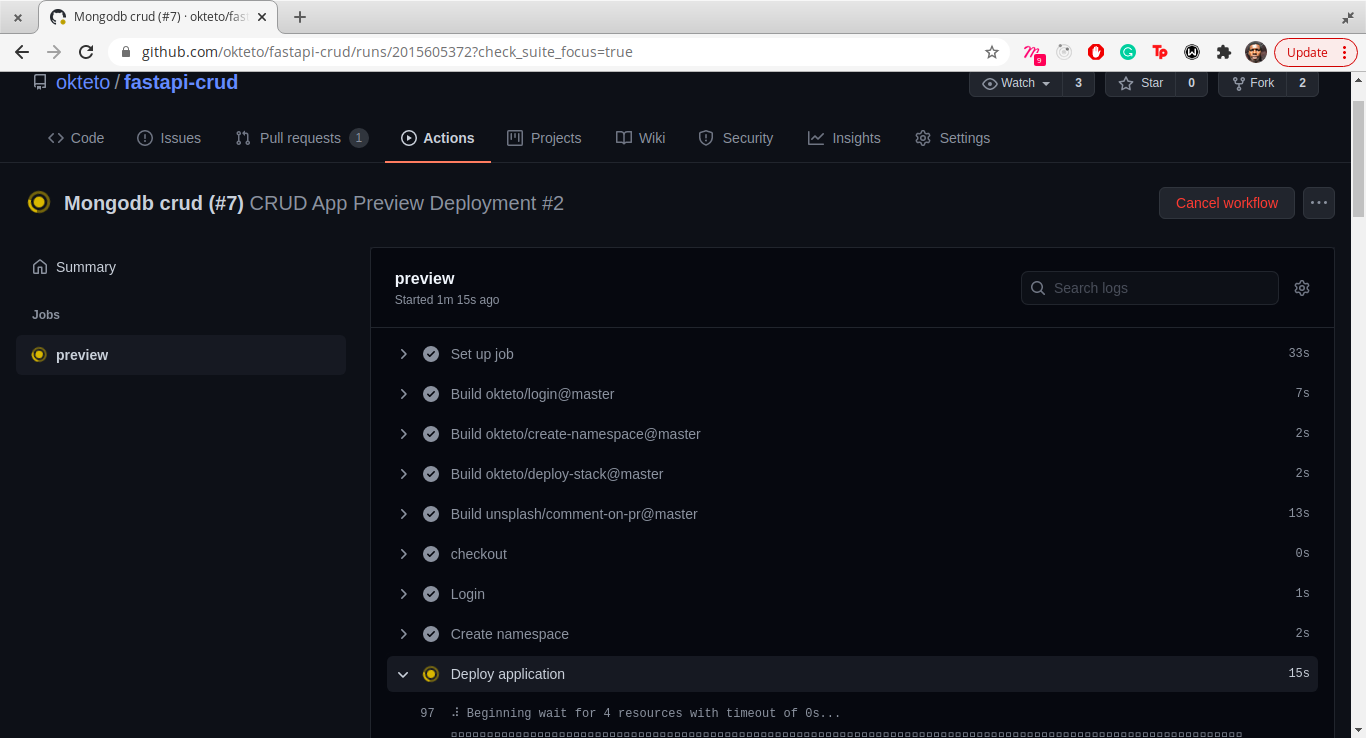This screenshot has width=1366, height=738.
Task: Expand the checkout step
Action: [x=404, y=554]
